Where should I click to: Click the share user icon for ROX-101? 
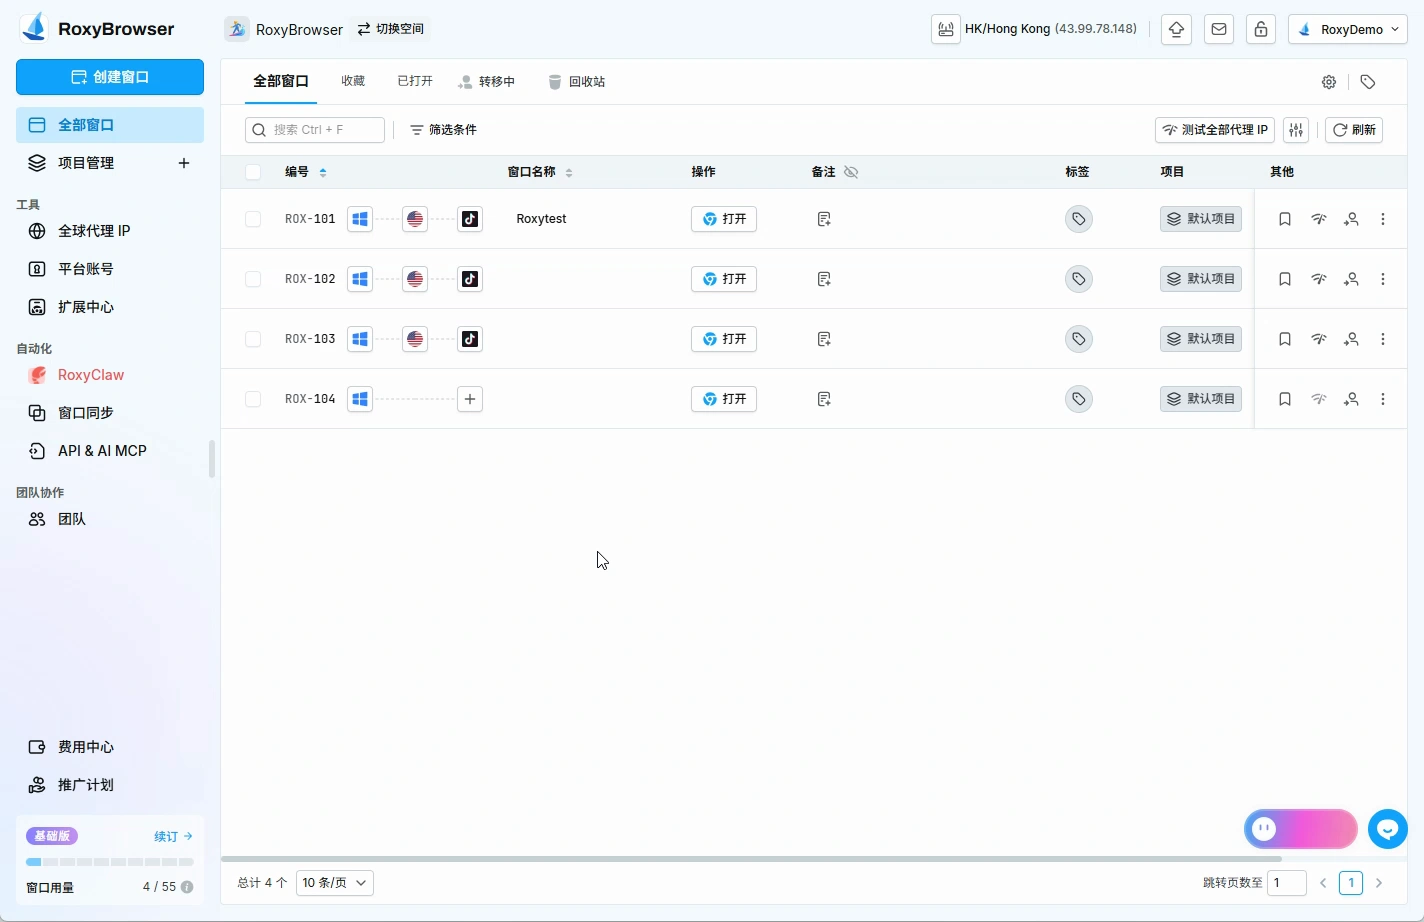(1351, 219)
